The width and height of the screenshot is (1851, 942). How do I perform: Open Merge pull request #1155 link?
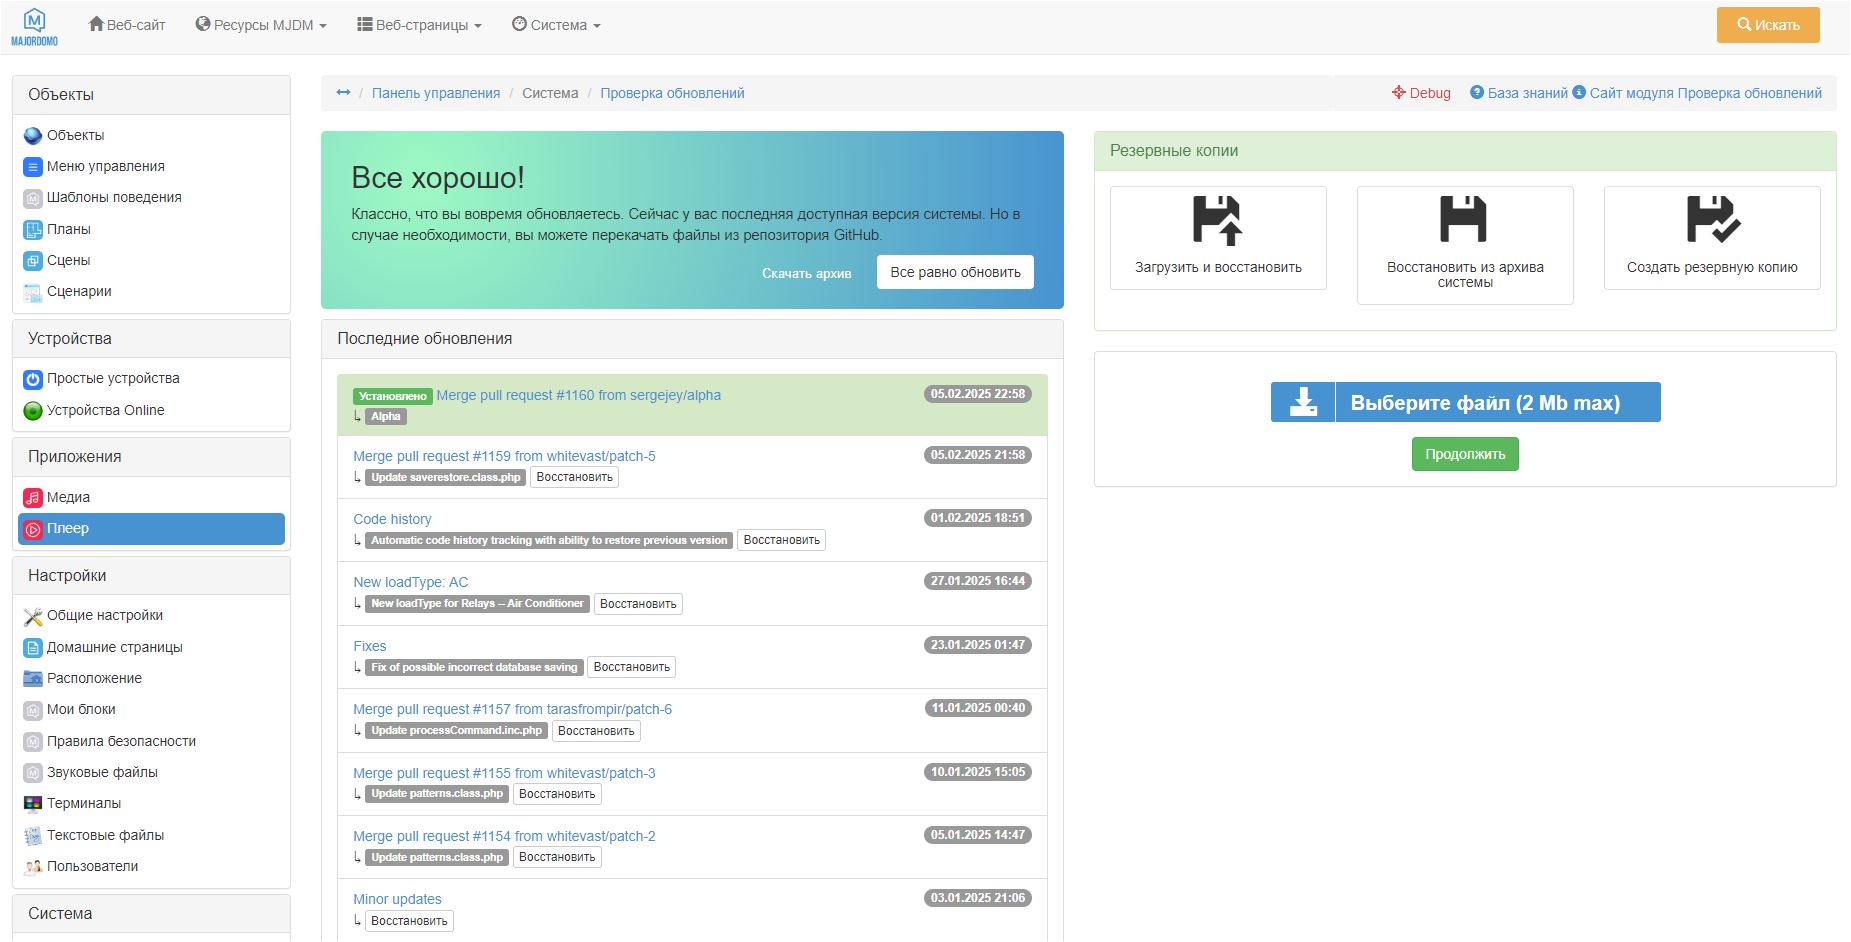pos(504,773)
